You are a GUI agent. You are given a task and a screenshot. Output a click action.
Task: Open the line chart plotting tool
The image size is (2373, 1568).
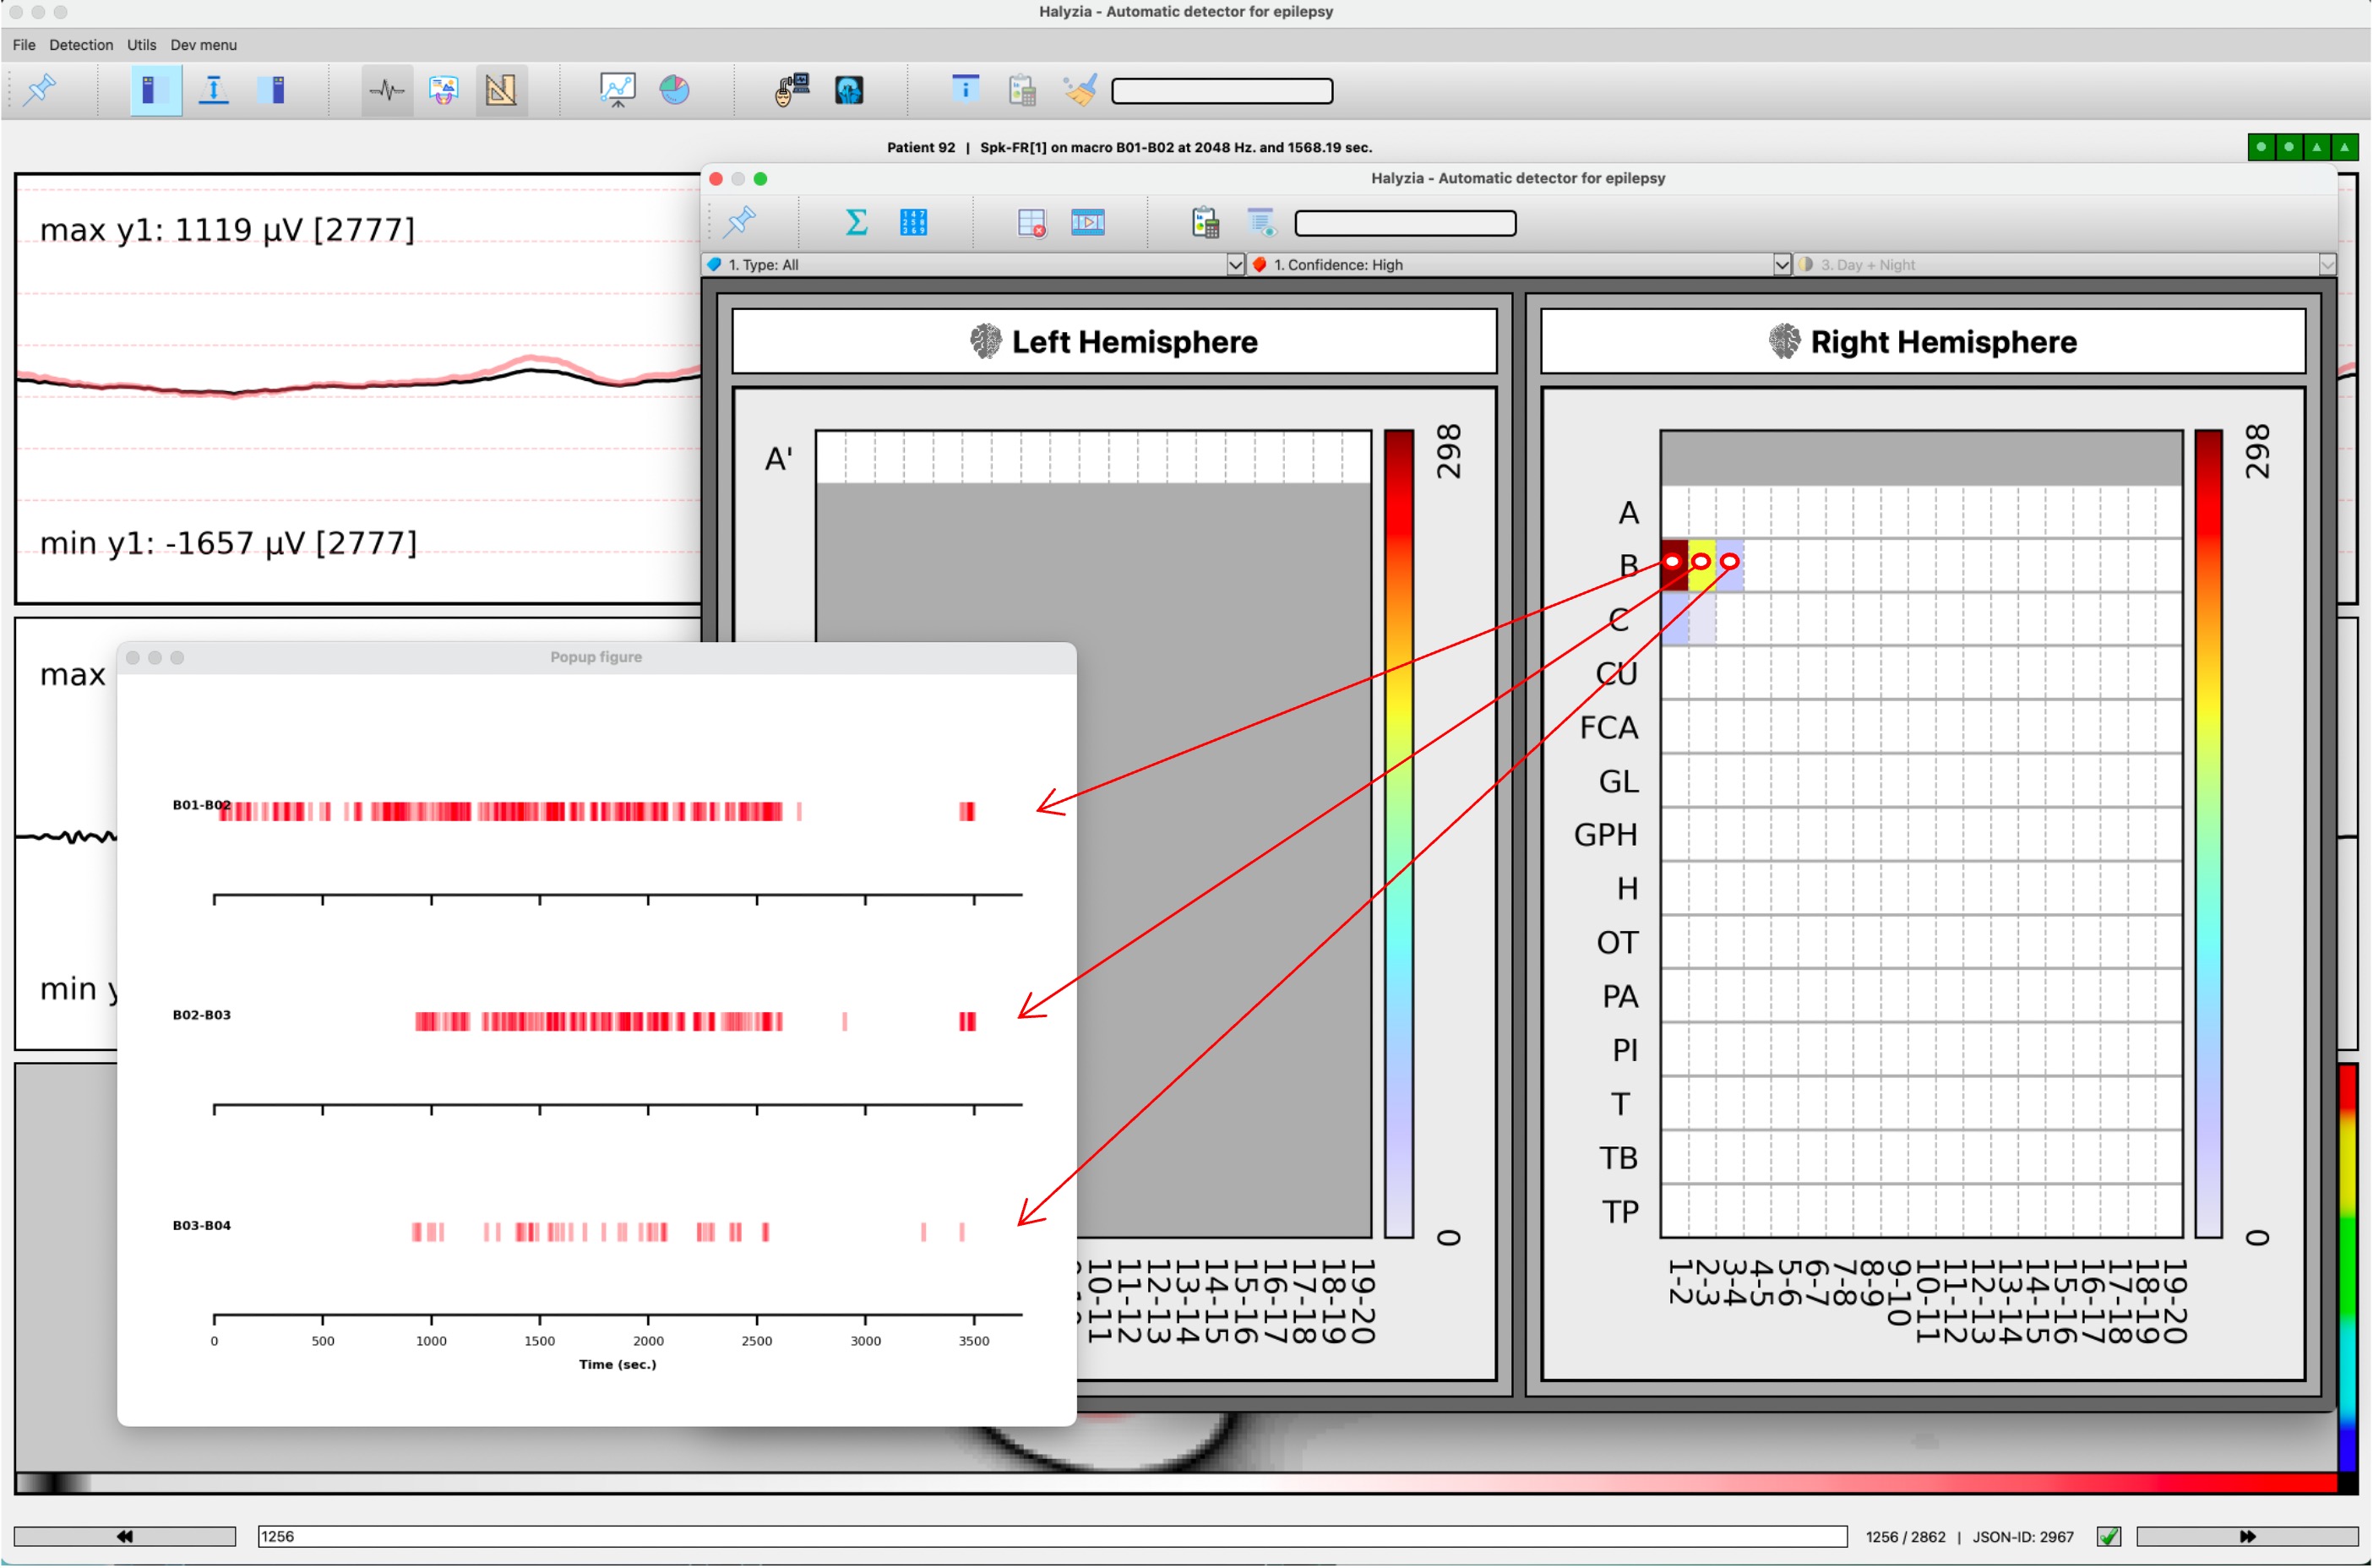coord(618,90)
